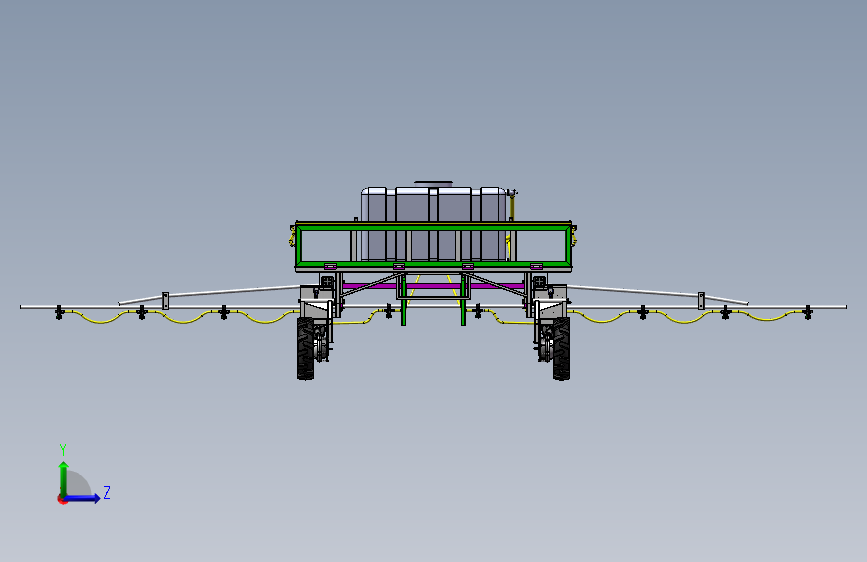Select the leftmost spray nozzle on the boom
The width and height of the screenshot is (867, 562).
[60, 313]
